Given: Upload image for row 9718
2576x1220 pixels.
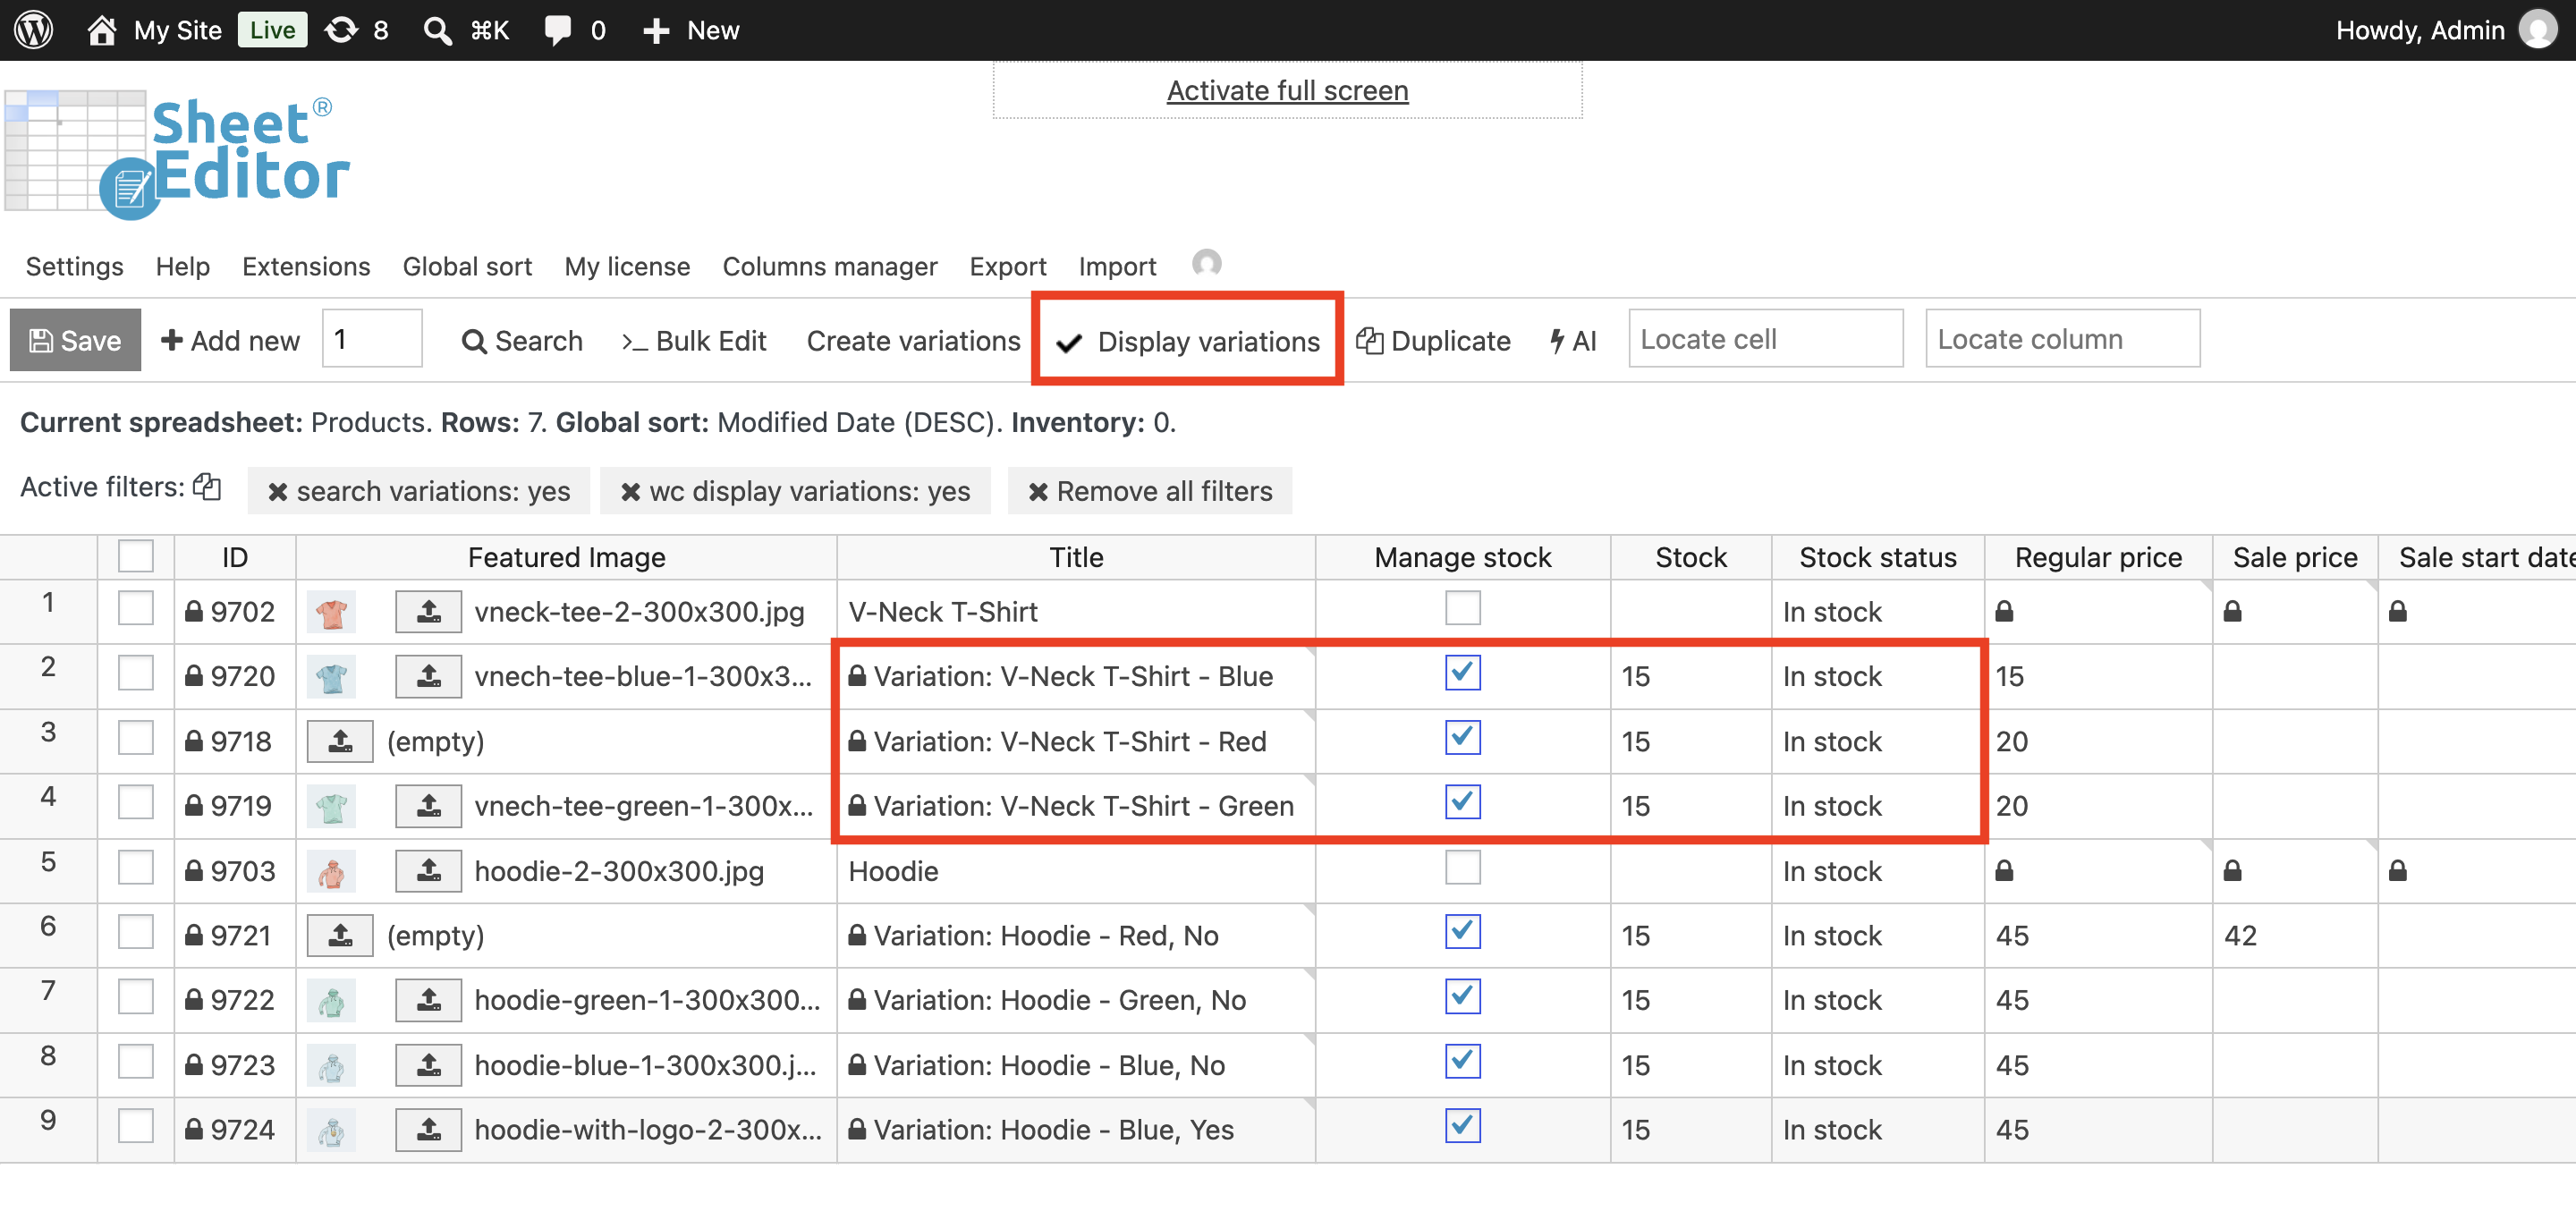Looking at the screenshot, I should pos(340,741).
